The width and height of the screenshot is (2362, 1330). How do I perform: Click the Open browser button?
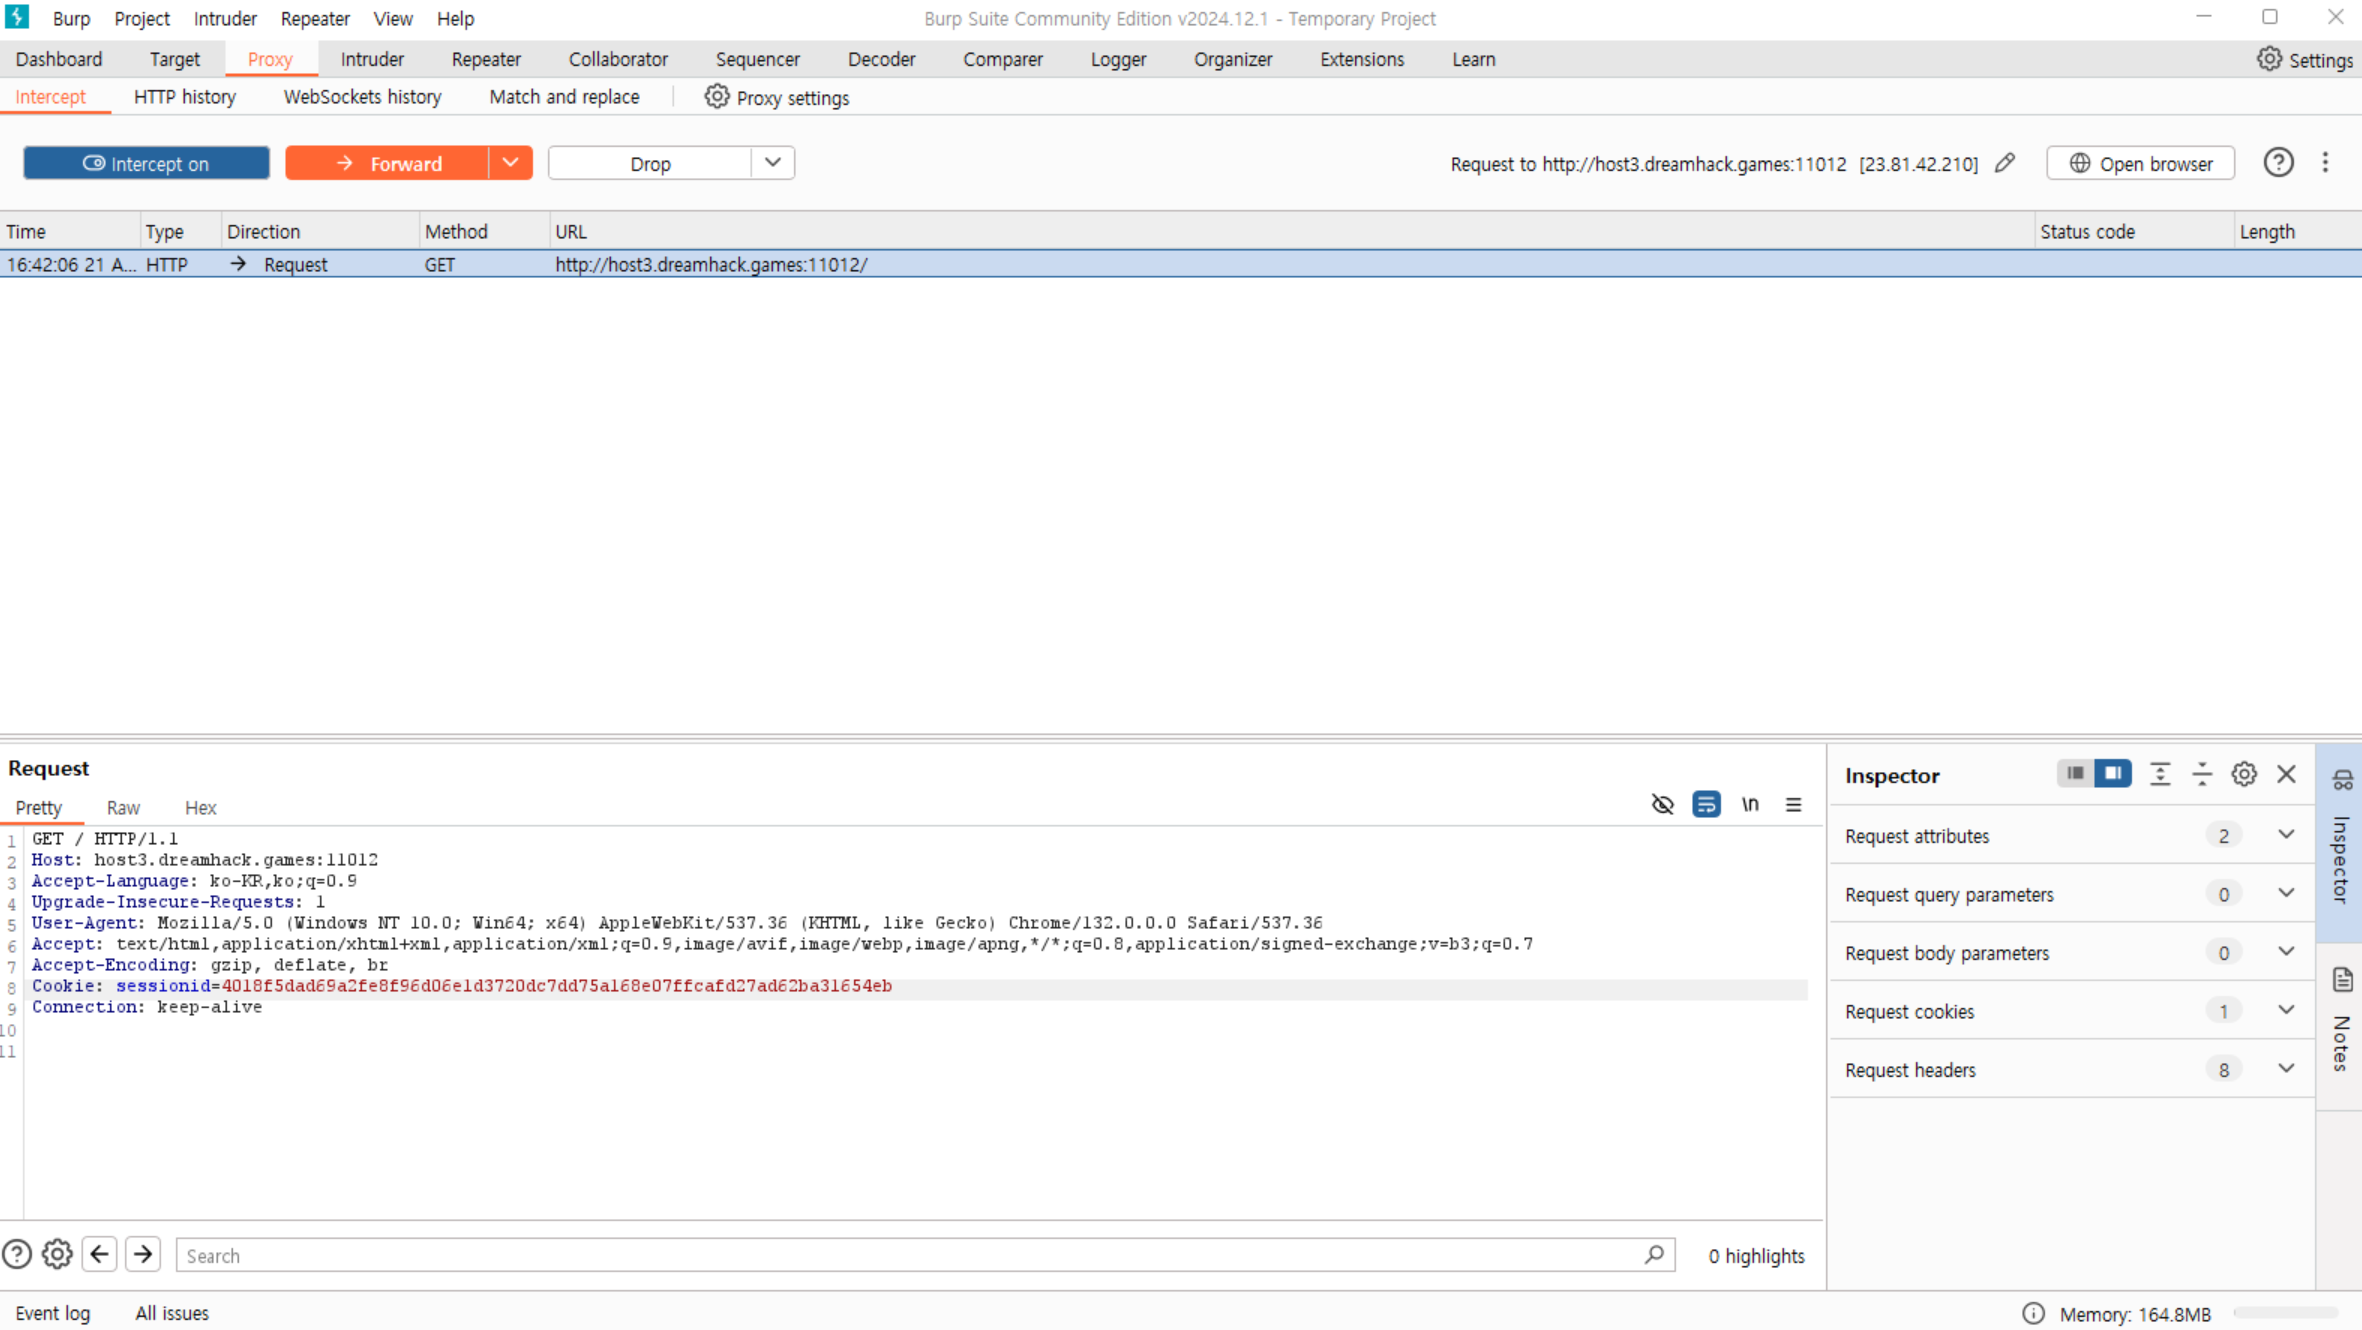click(2140, 163)
